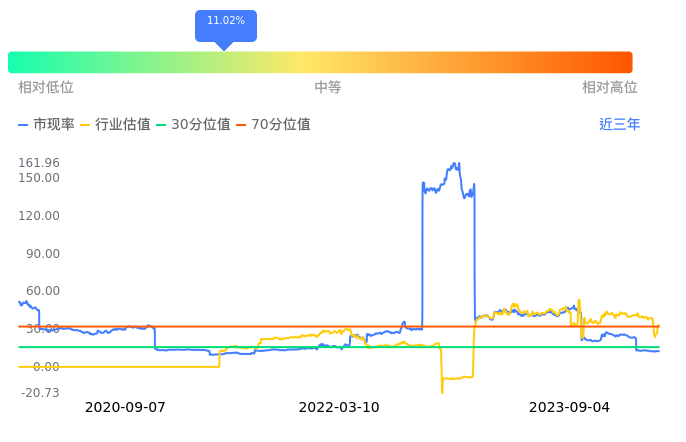The height and width of the screenshot is (442, 686).
Task: Click the 60.00 y-axis label
Action: coord(43,291)
